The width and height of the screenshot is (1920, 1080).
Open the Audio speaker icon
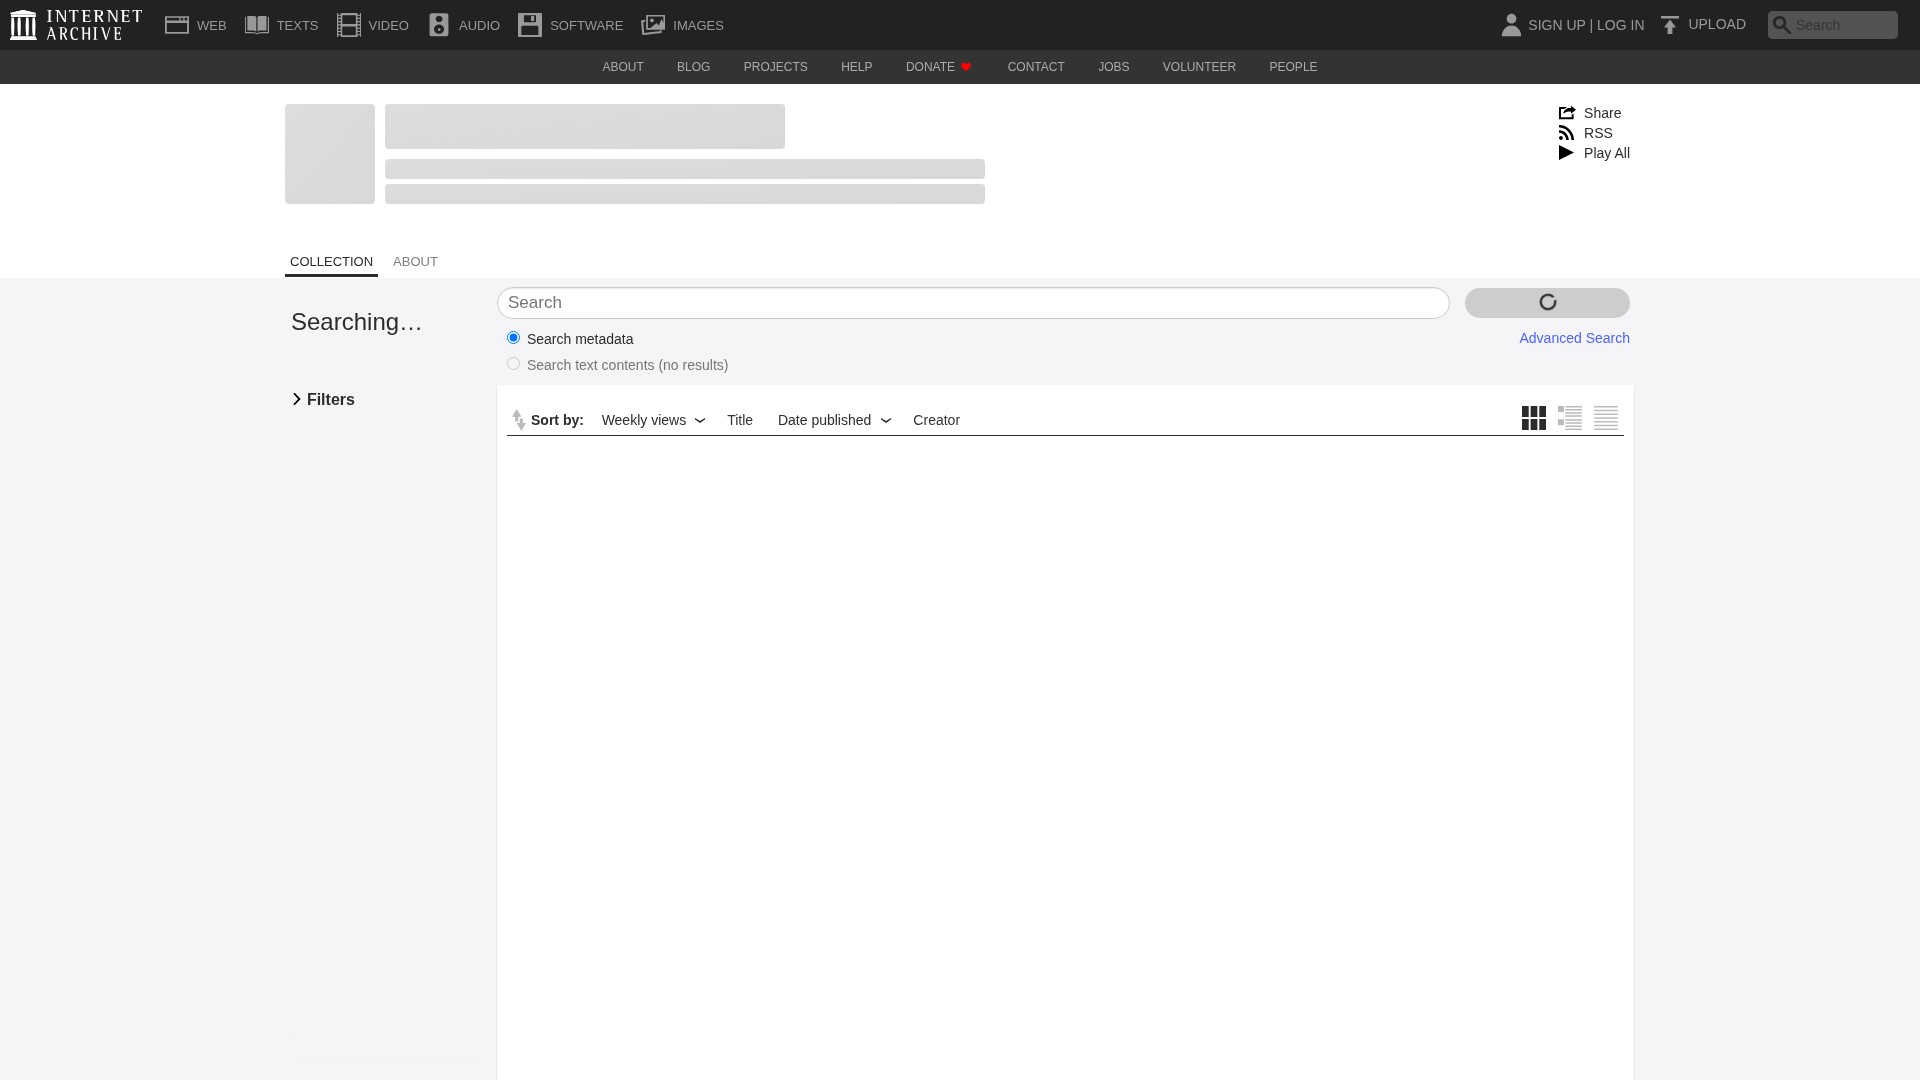click(439, 25)
